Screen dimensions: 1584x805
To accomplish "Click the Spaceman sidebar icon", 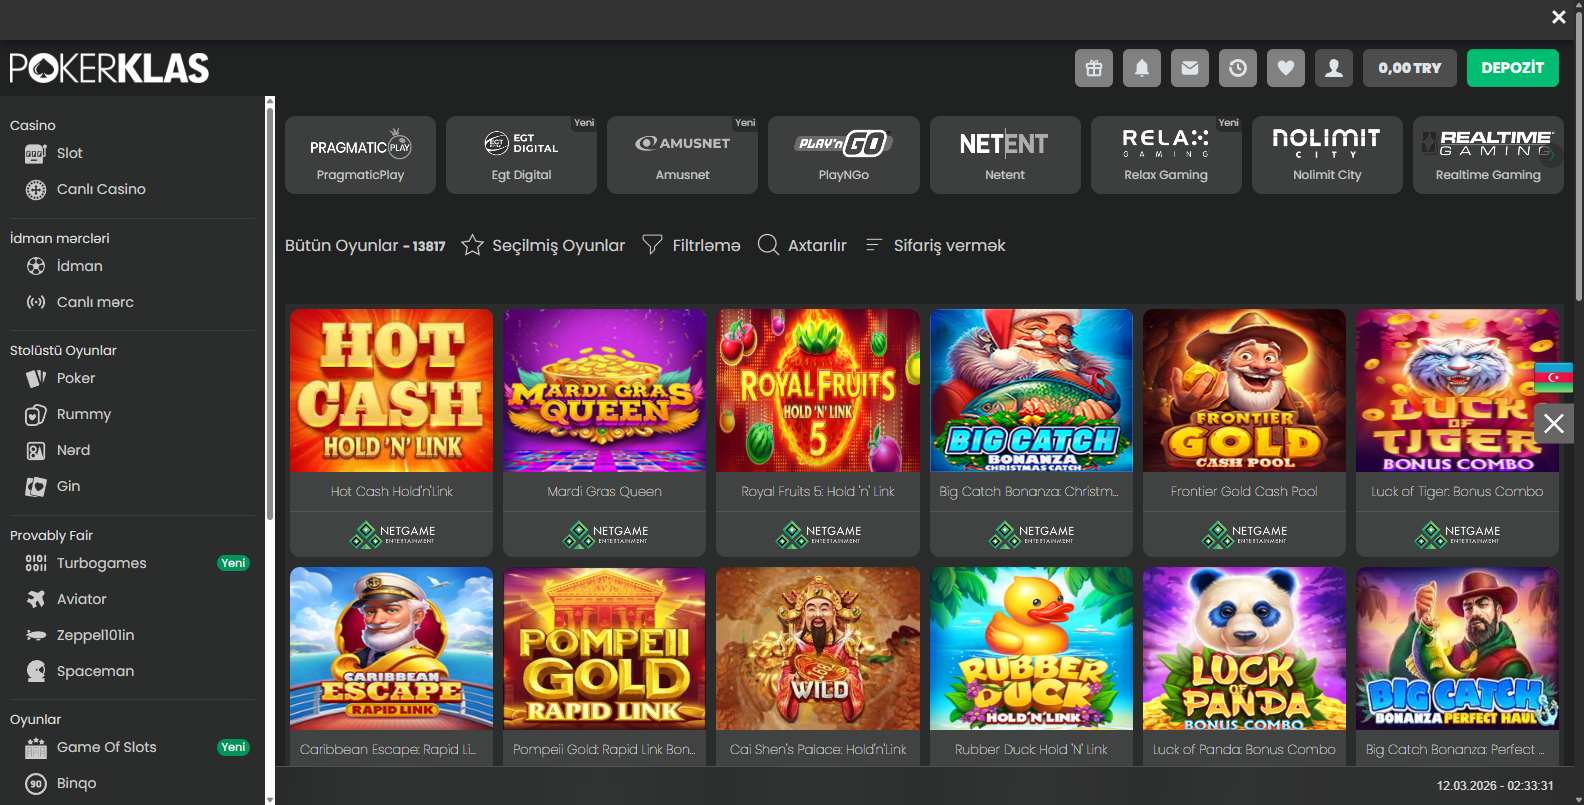I will pos(36,671).
